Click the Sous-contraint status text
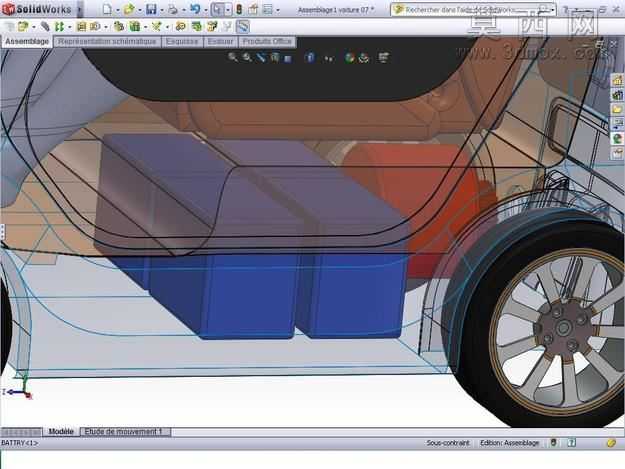 pyautogui.click(x=448, y=443)
